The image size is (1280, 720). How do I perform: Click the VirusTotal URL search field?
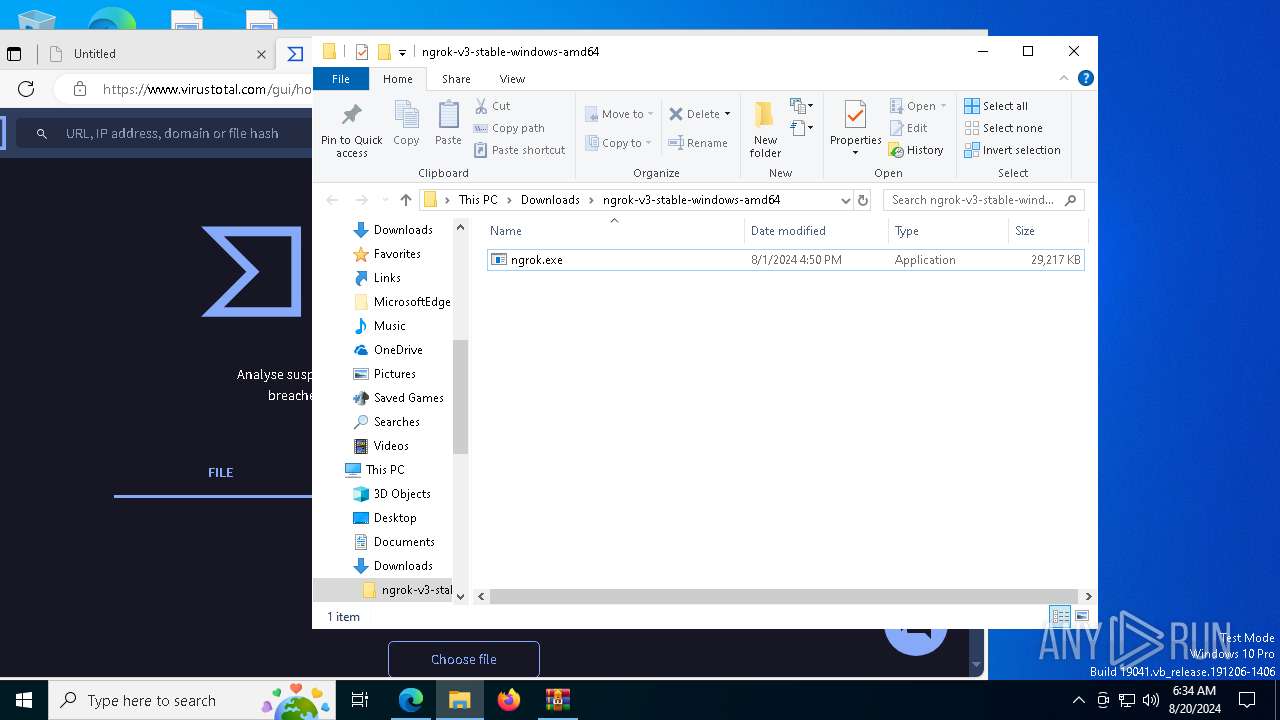pos(165,133)
